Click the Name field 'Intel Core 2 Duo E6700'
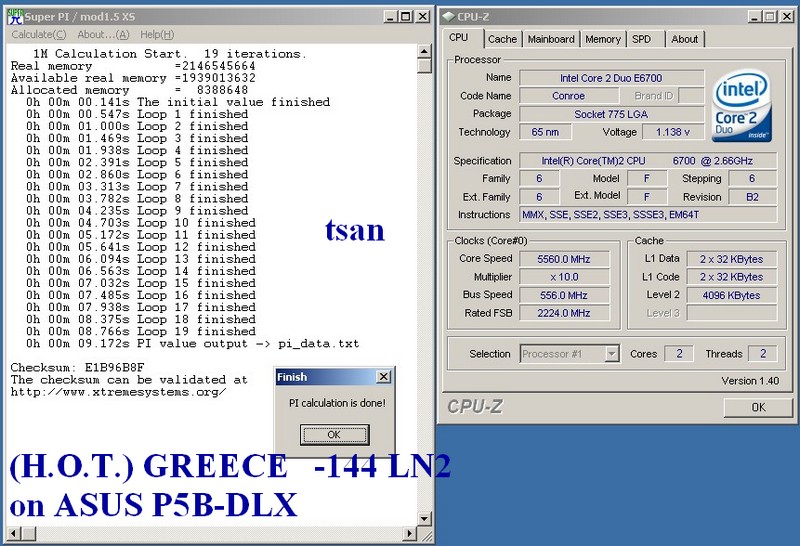Image resolution: width=800 pixels, height=546 pixels. [611, 78]
